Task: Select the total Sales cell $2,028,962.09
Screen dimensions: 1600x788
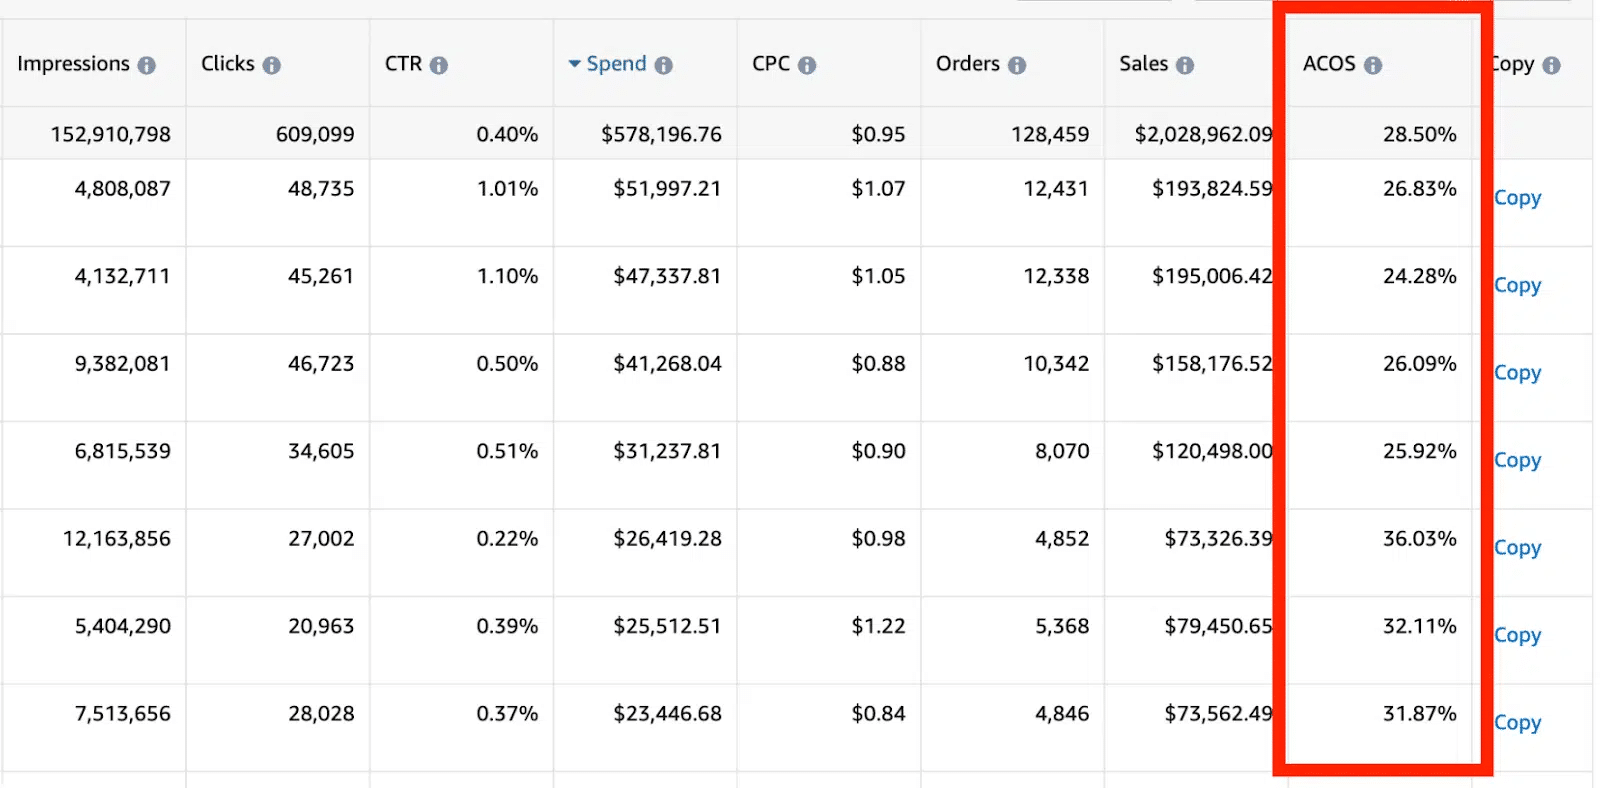Action: [x=1203, y=134]
